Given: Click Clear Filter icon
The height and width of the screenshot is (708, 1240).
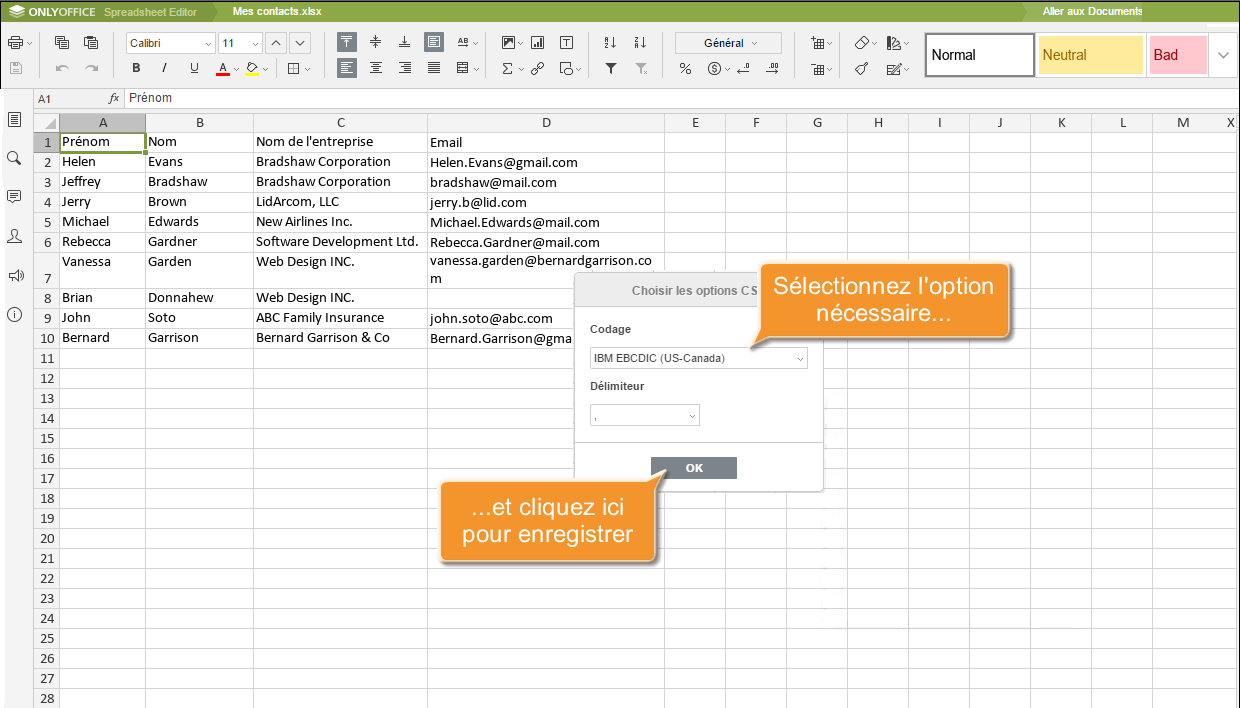Looking at the screenshot, I should [640, 69].
